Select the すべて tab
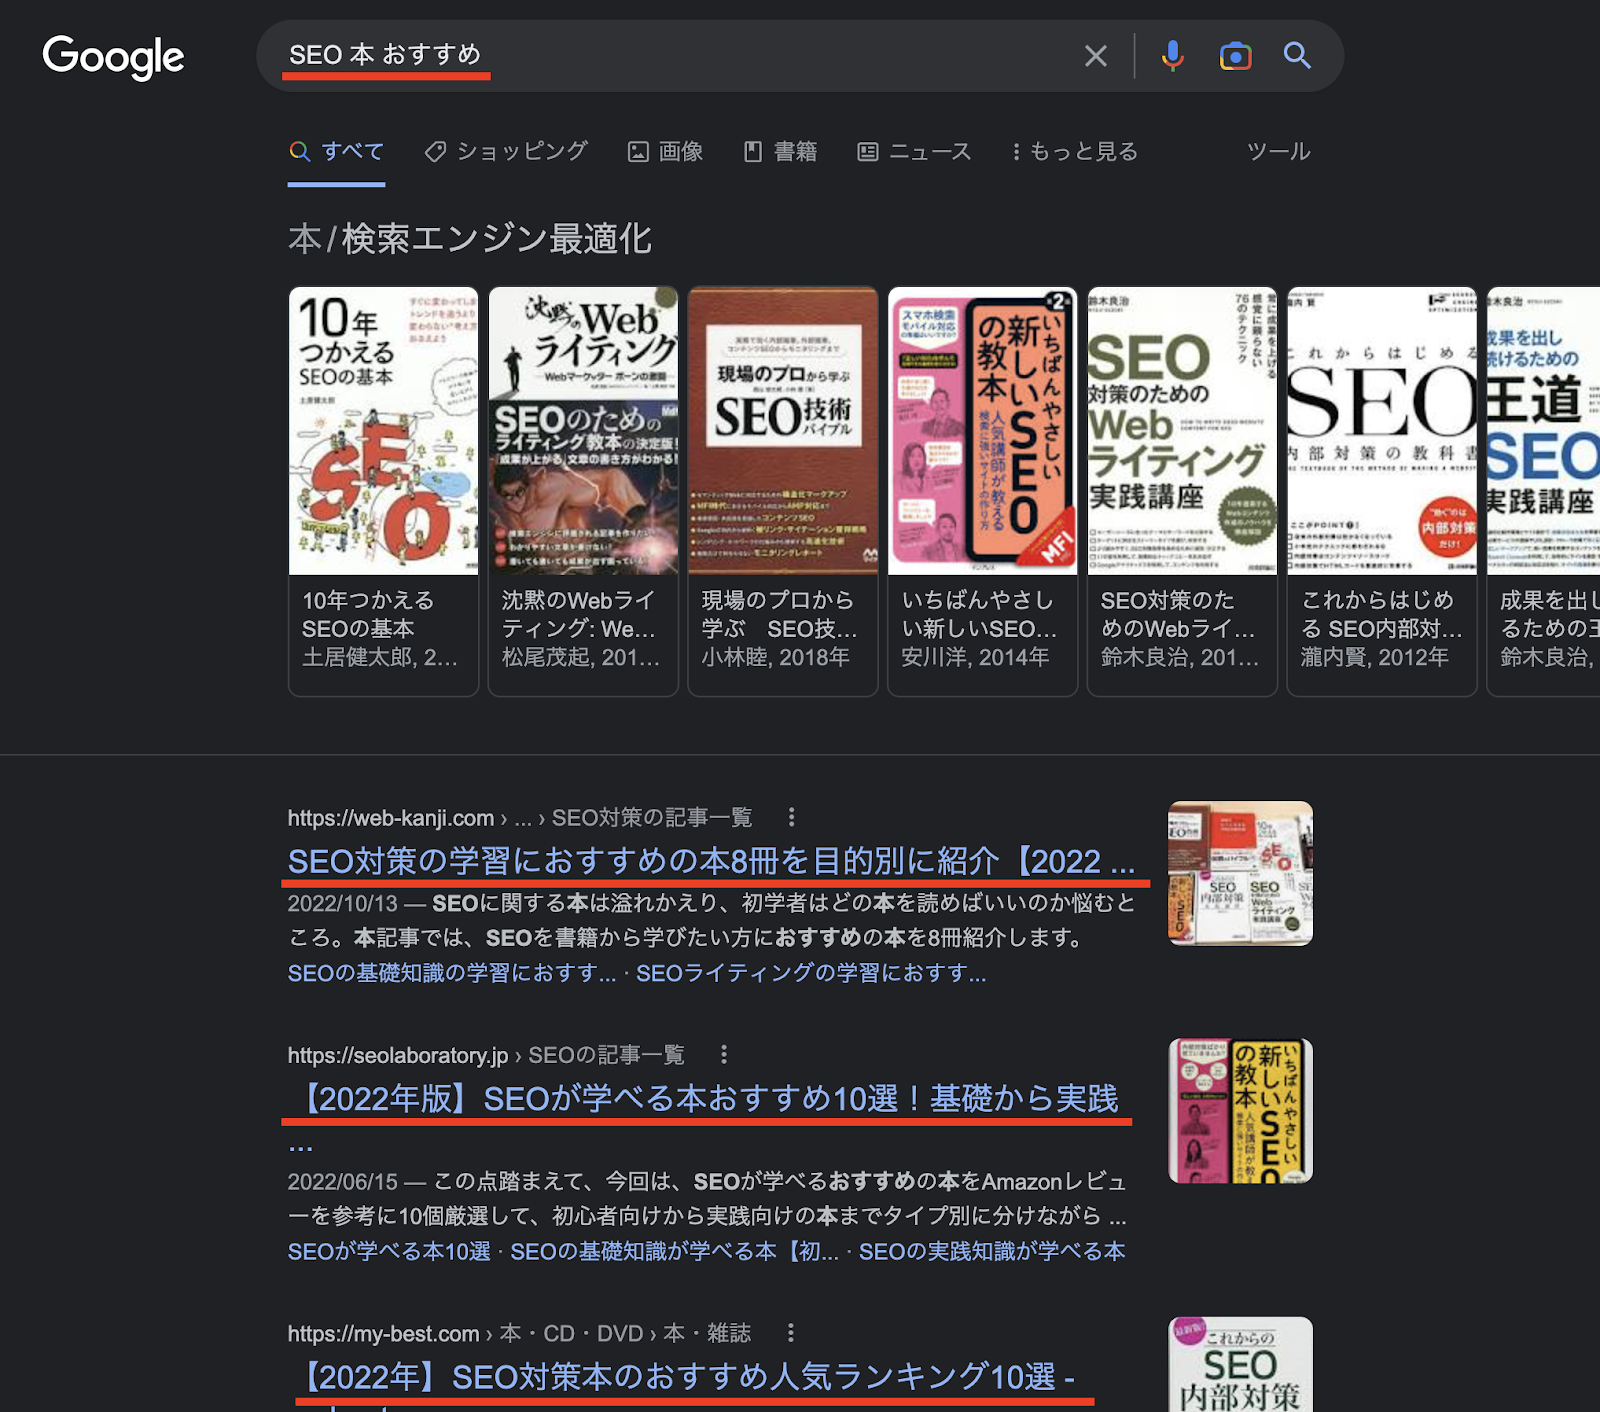The width and height of the screenshot is (1600, 1412). click(337, 152)
